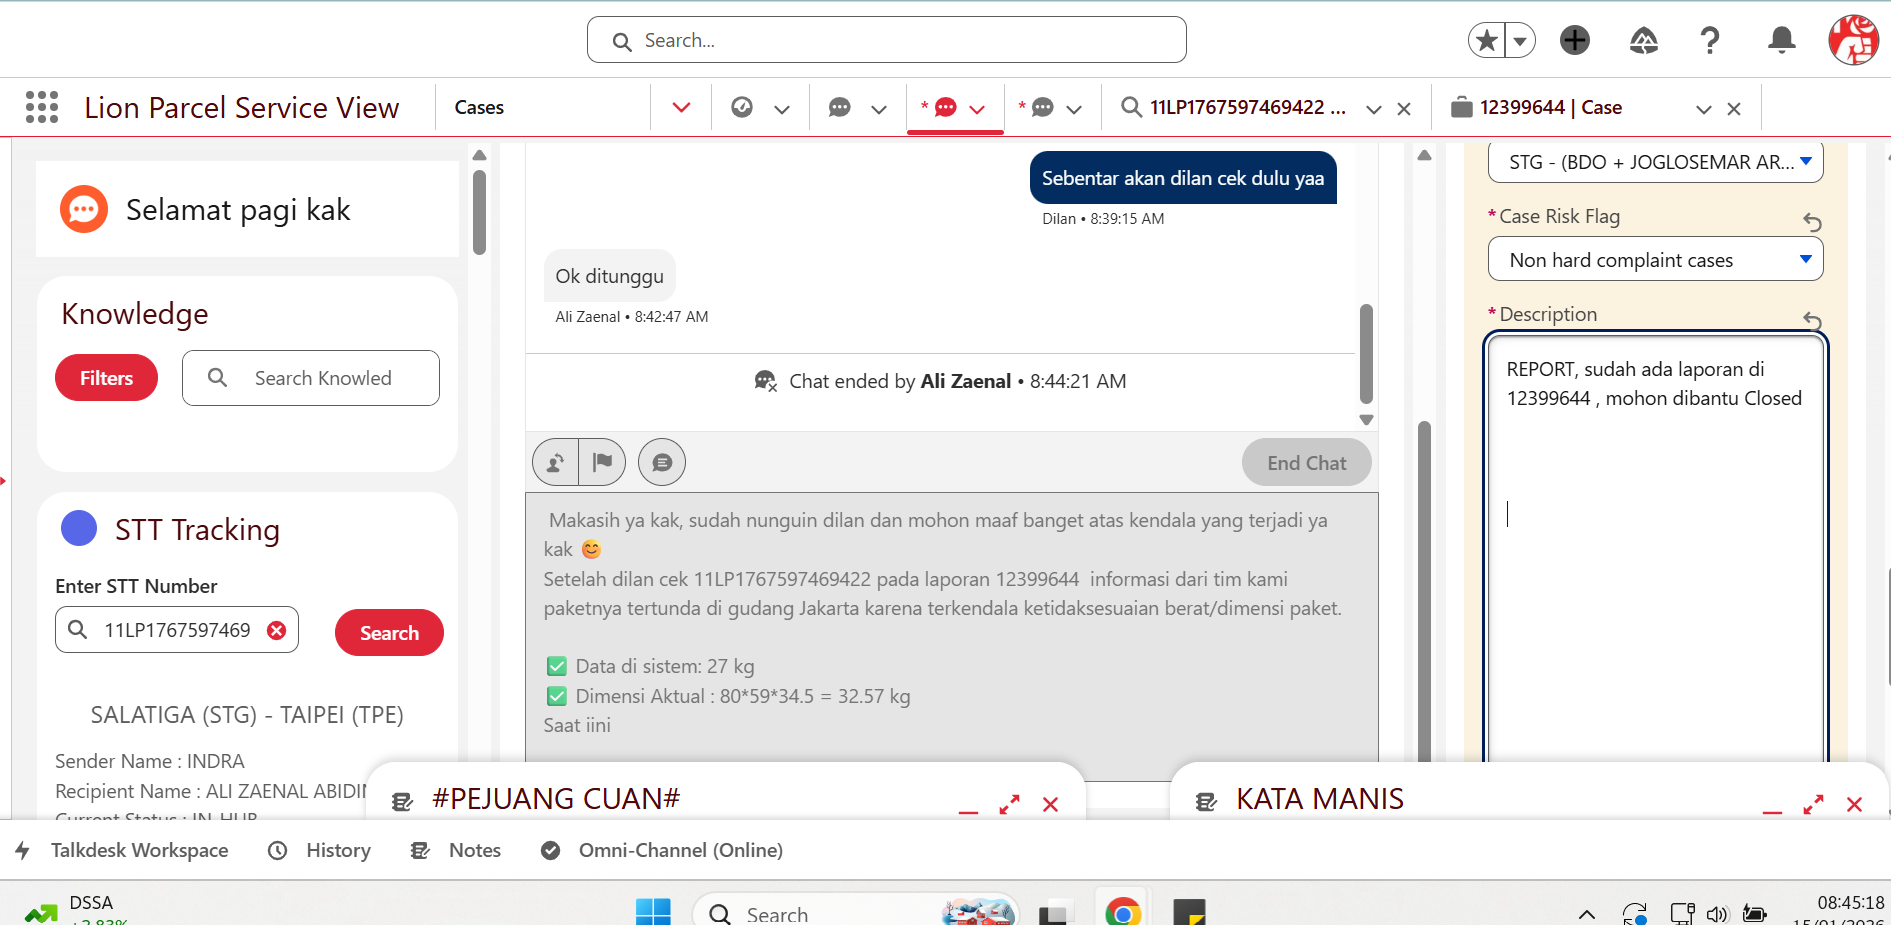This screenshot has height=925, width=1891.
Task: Undo the Description field change
Action: point(1812,320)
